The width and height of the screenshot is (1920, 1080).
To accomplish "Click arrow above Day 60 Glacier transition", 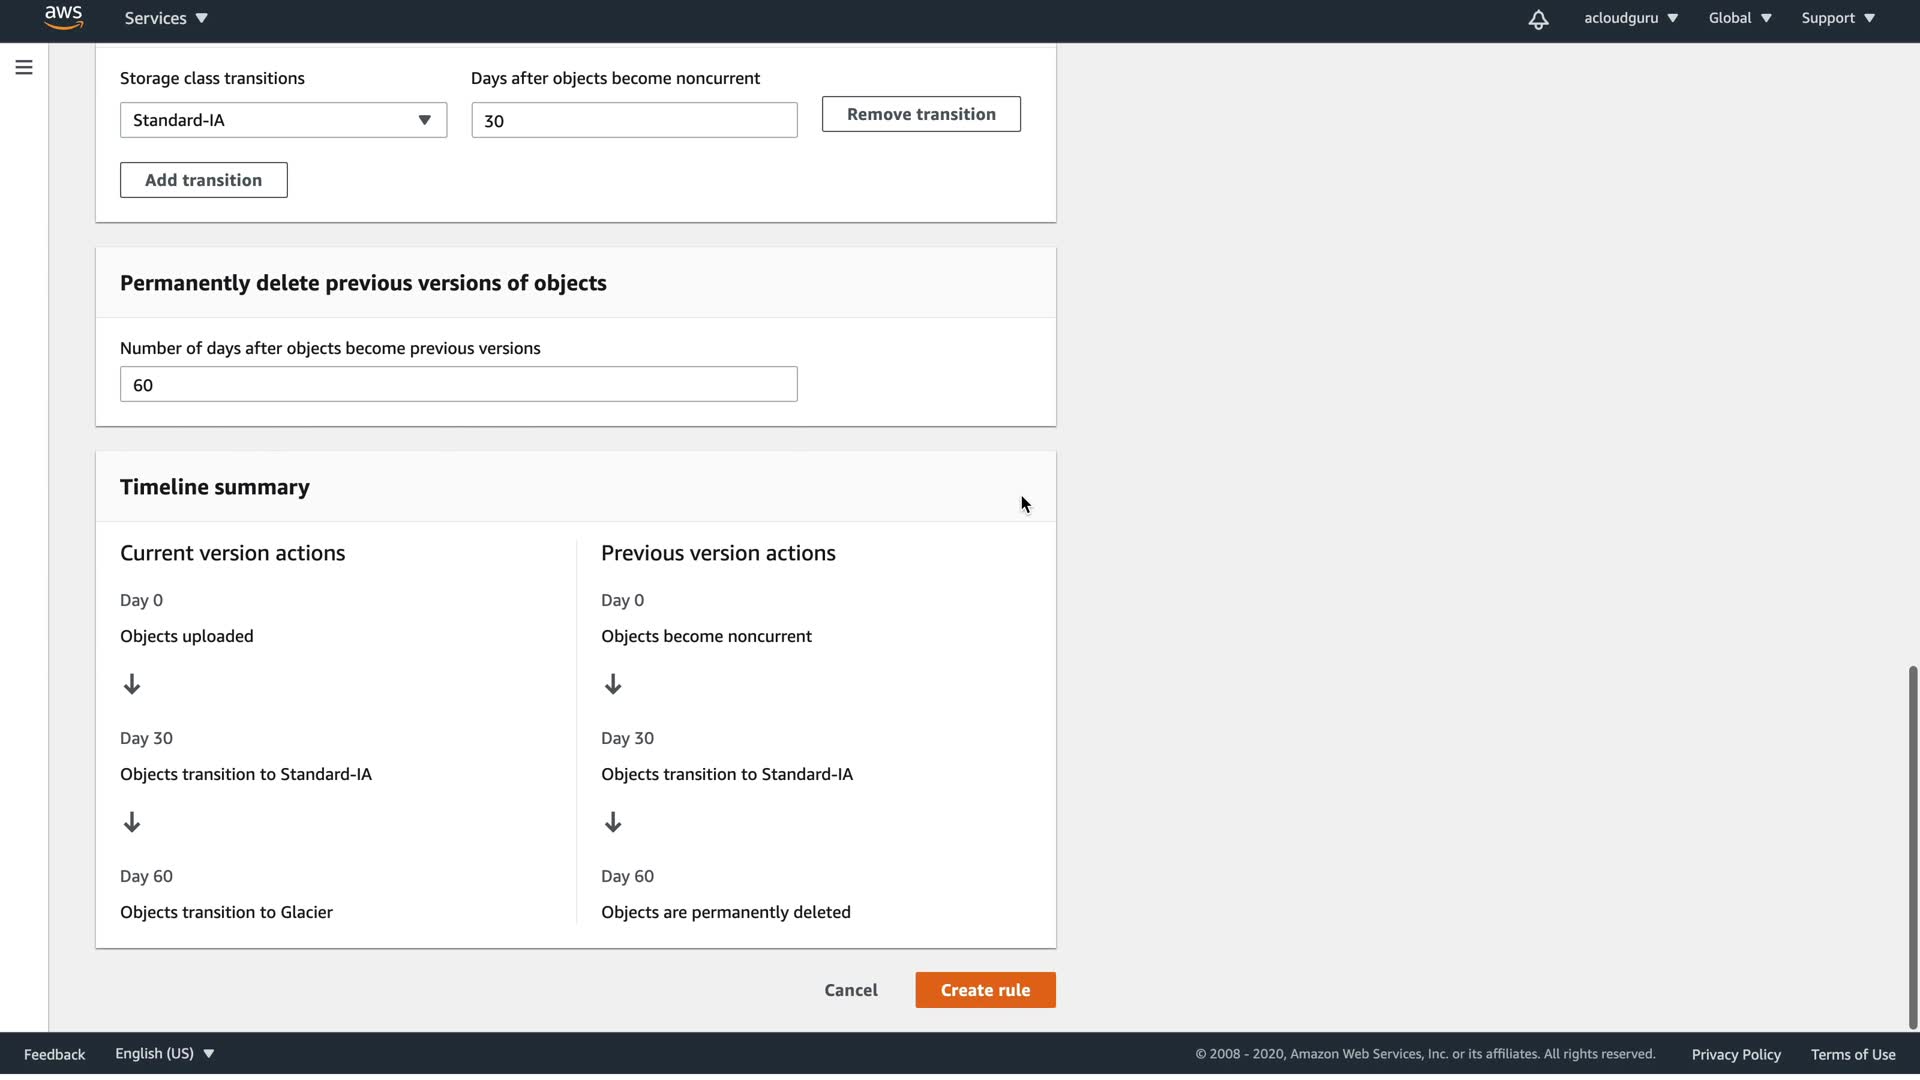I will coord(132,822).
